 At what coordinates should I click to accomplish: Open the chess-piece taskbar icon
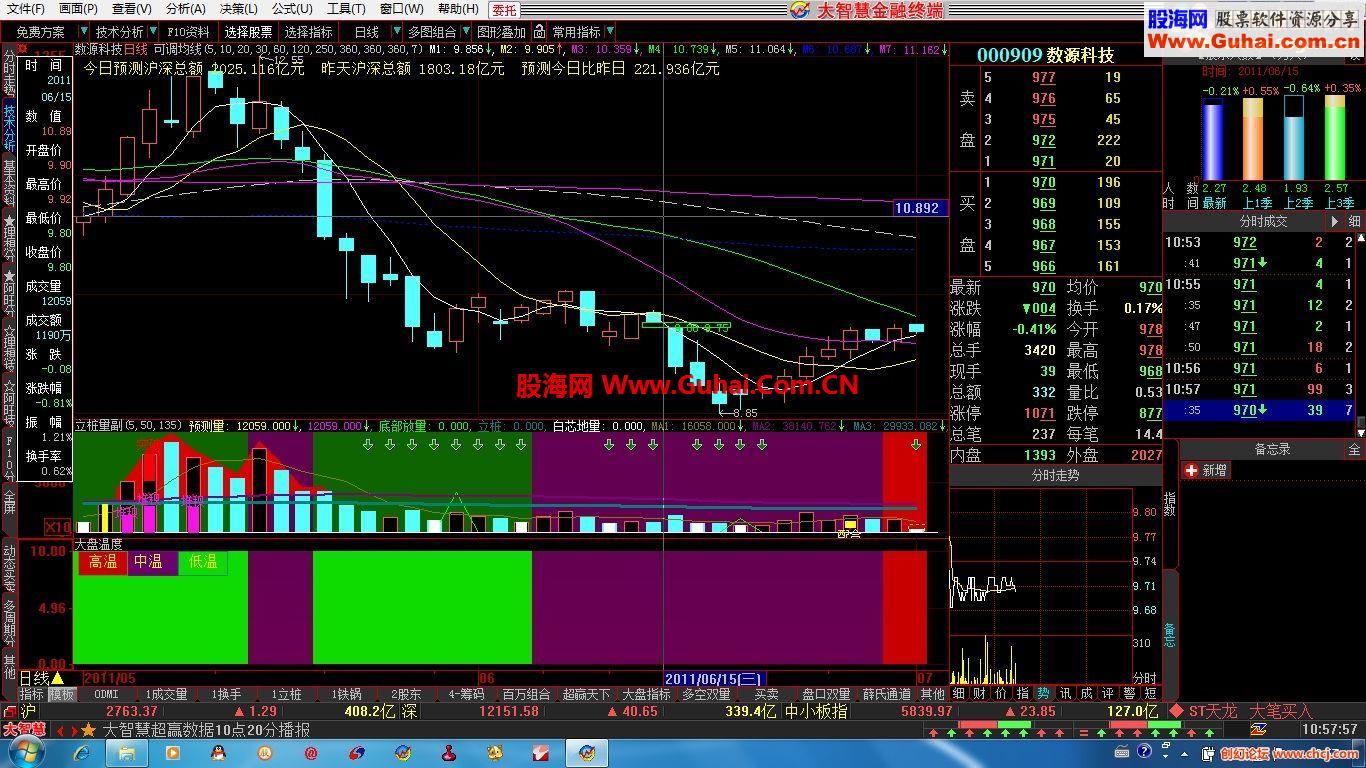[x=448, y=753]
